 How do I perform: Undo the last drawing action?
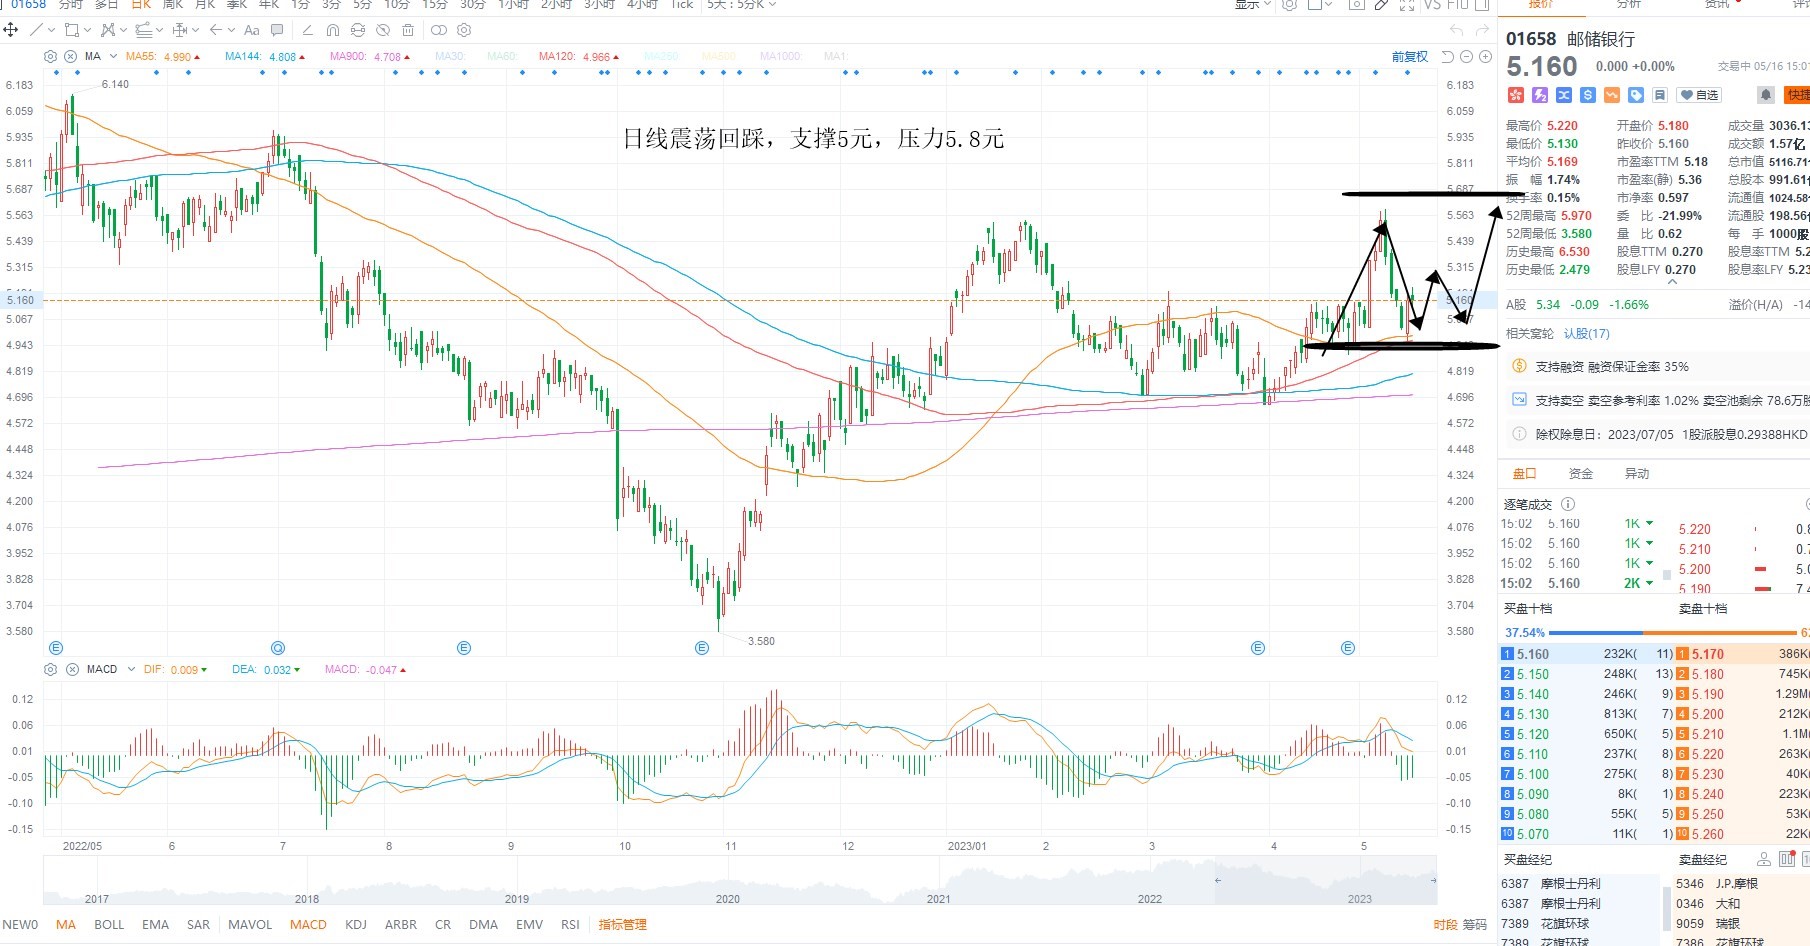tap(1456, 30)
